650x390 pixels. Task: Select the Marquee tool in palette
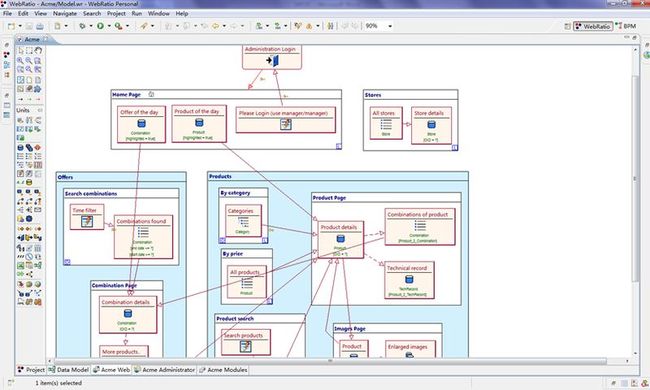(29, 51)
